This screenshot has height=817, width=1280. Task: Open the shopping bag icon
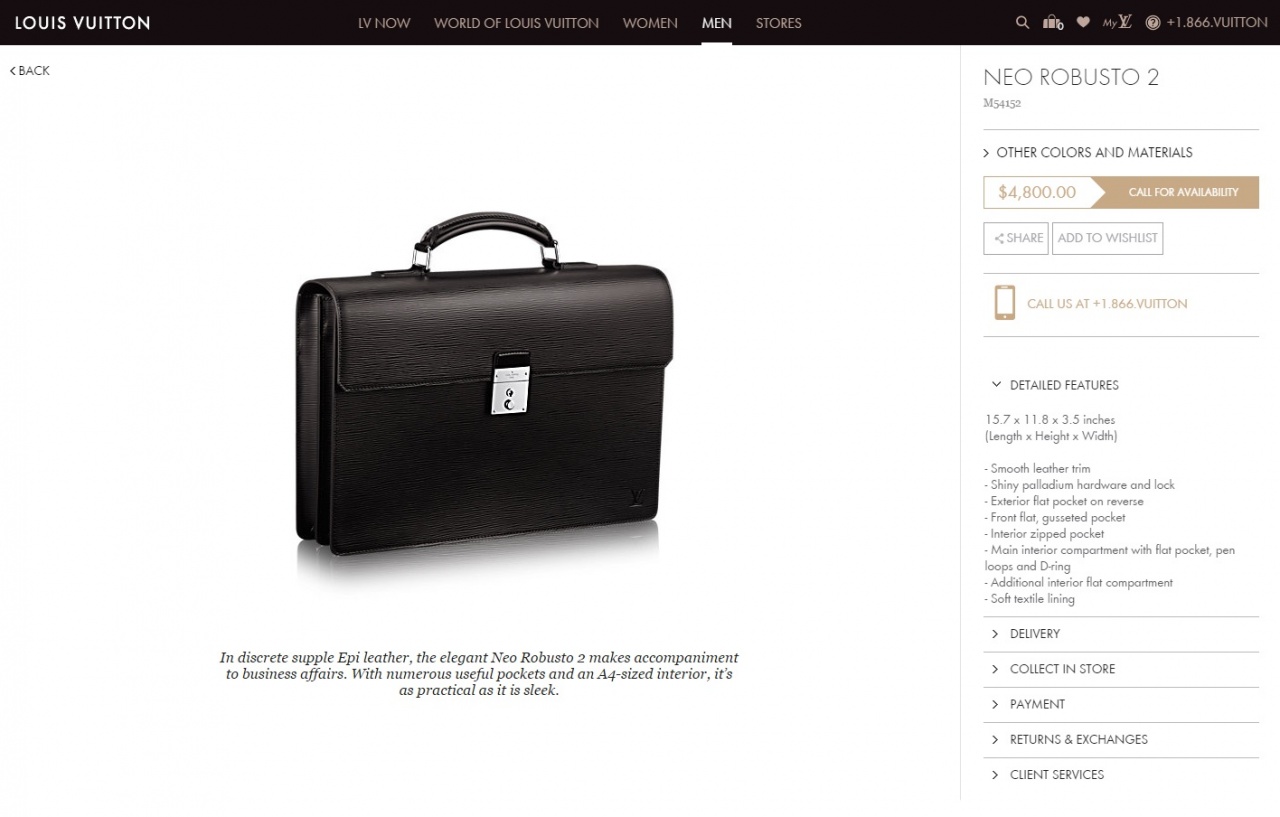[x=1053, y=22]
